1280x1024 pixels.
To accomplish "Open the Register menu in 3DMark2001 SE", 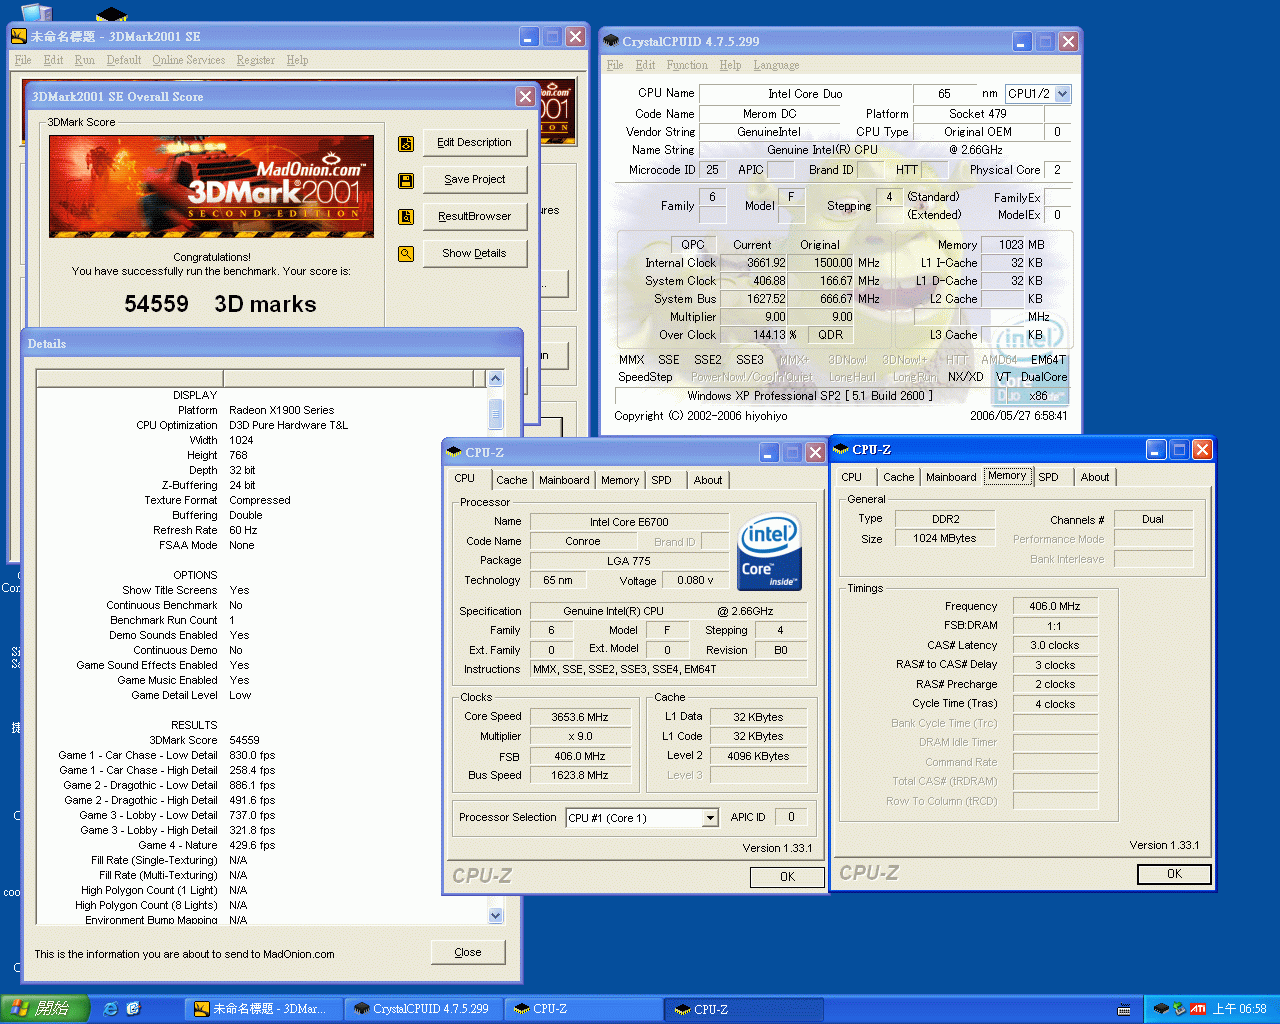I will pos(255,60).
